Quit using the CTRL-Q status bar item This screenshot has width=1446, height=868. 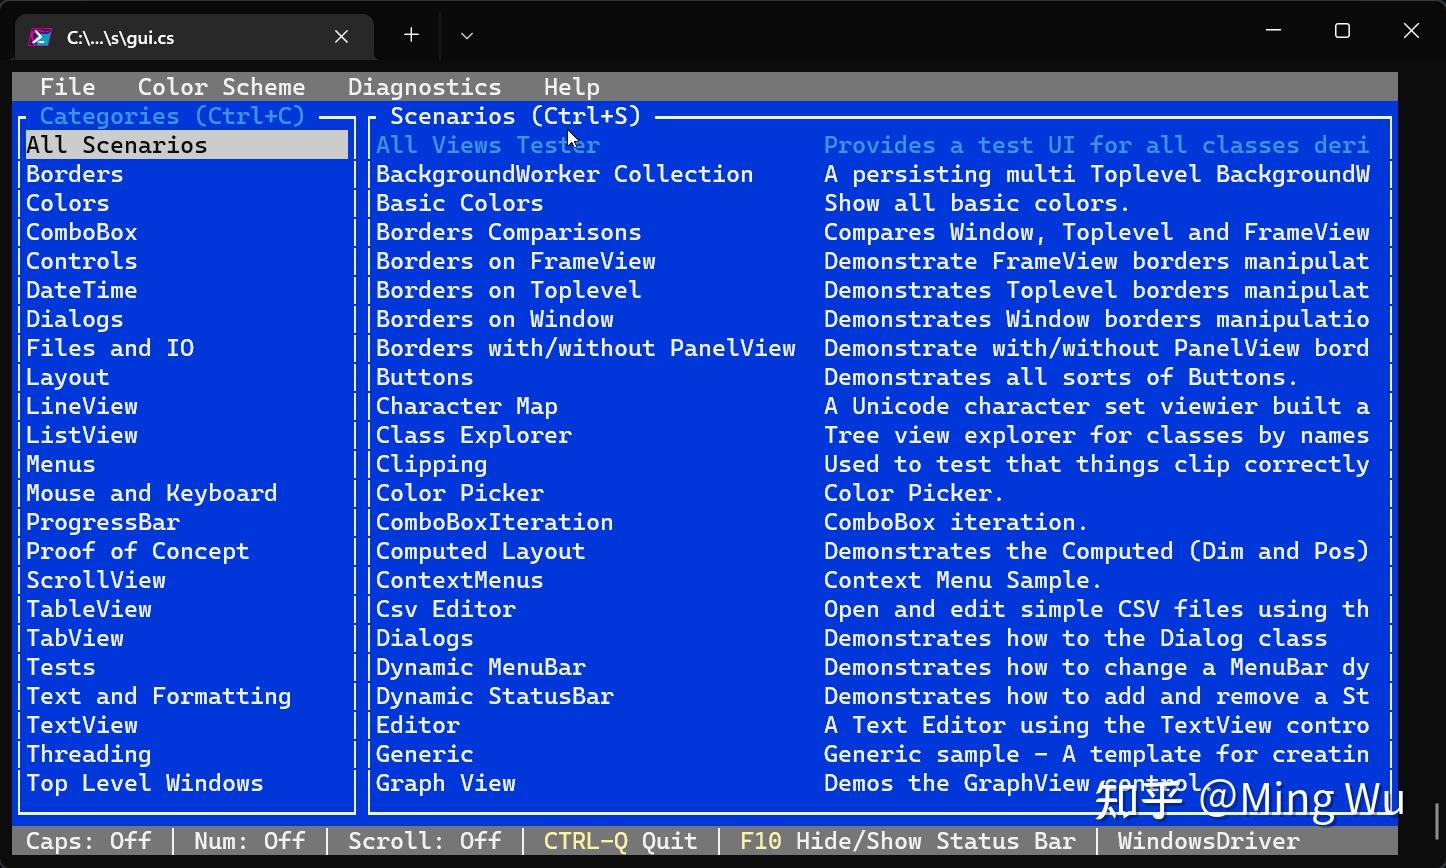[x=620, y=841]
